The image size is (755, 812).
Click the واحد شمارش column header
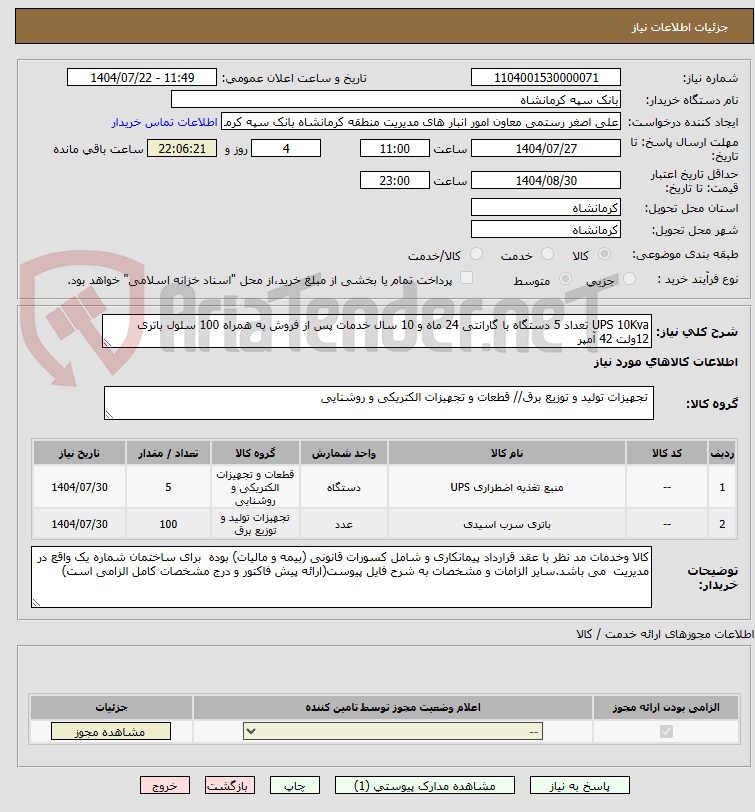(x=343, y=453)
